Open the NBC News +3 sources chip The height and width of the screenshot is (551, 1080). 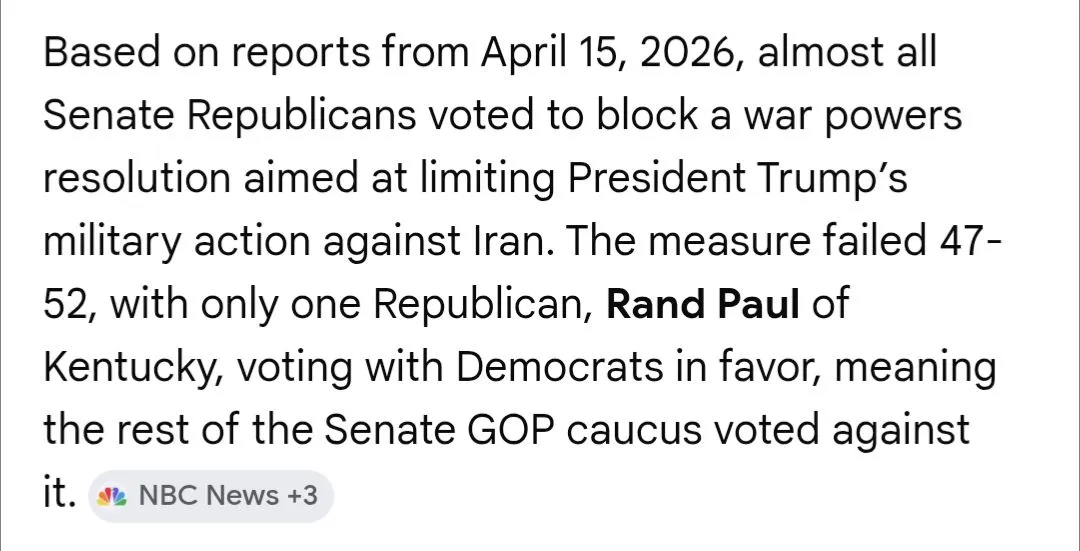click(210, 495)
